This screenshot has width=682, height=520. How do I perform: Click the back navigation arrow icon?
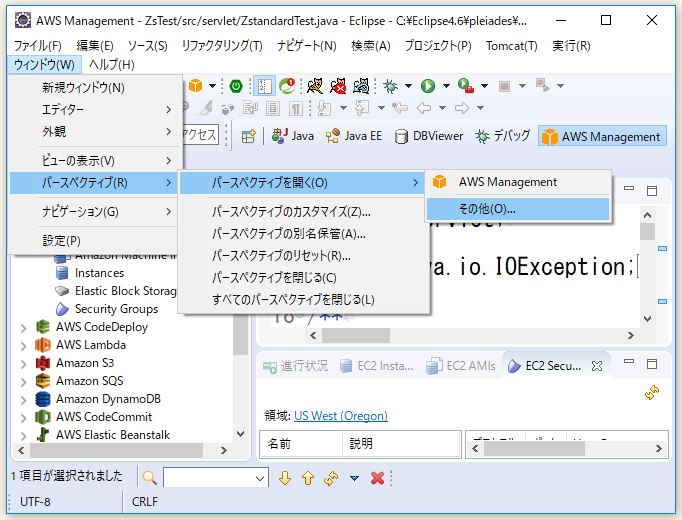pos(424,107)
